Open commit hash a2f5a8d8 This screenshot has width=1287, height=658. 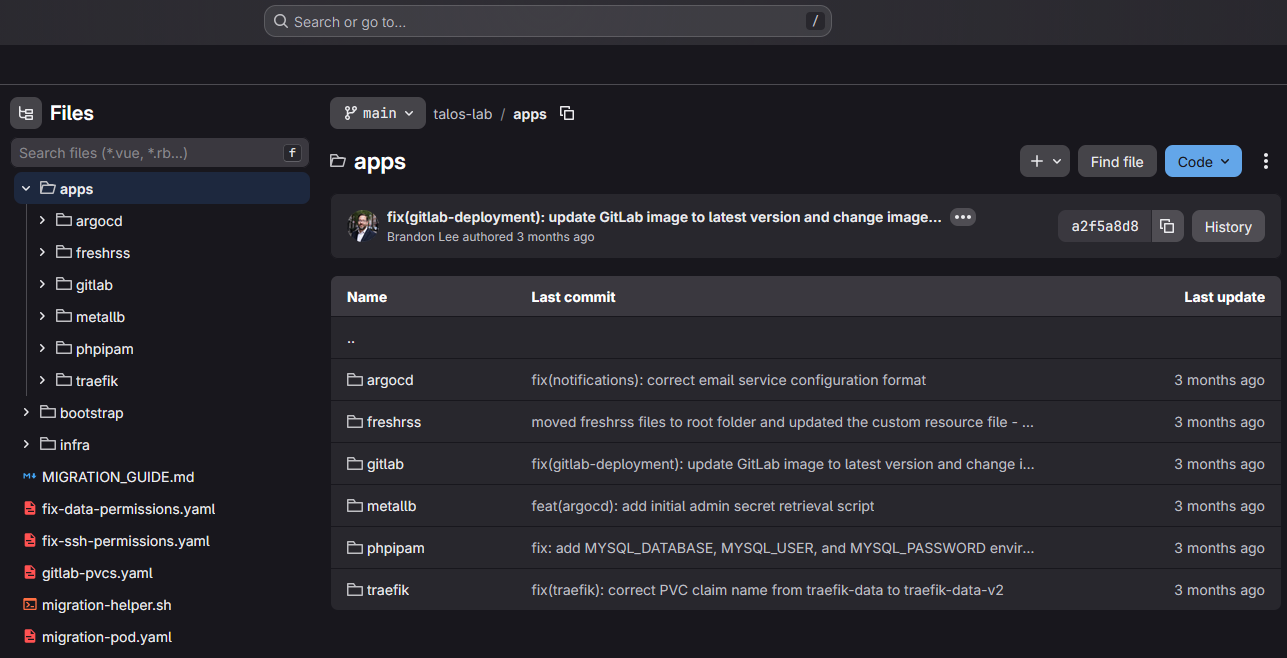(1105, 226)
